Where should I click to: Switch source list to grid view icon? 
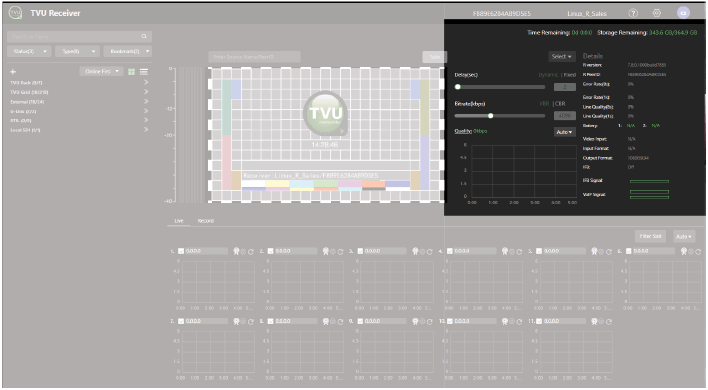click(x=131, y=72)
